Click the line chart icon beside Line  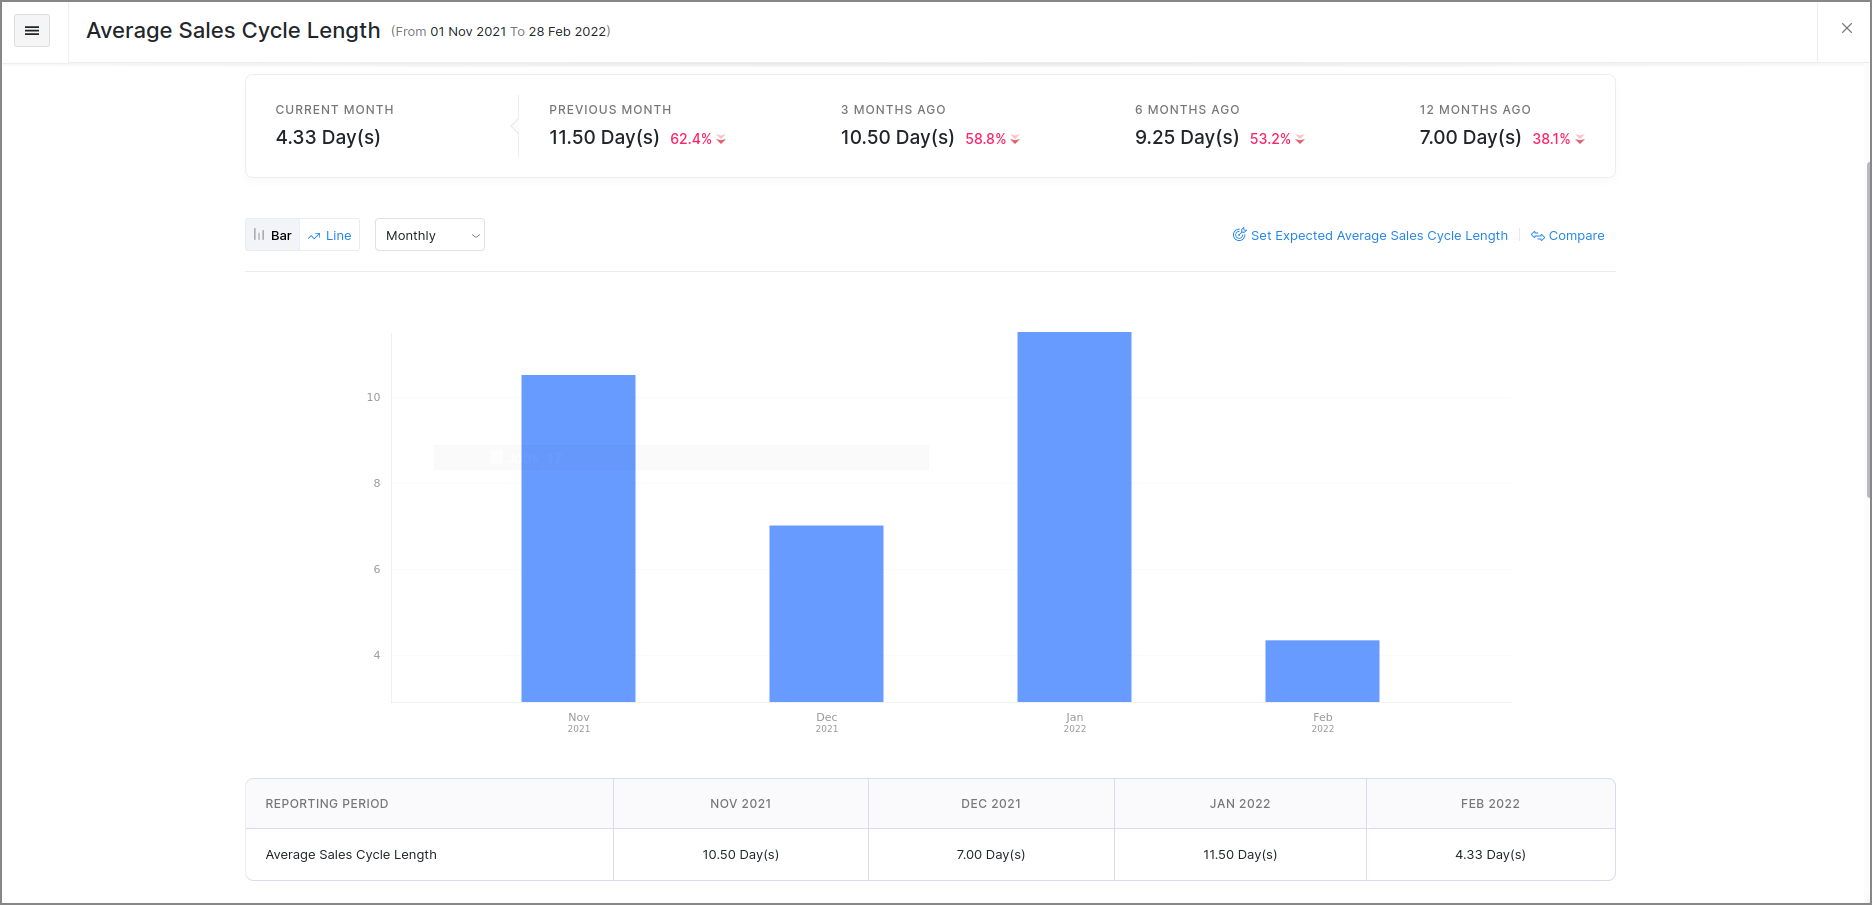click(x=314, y=236)
